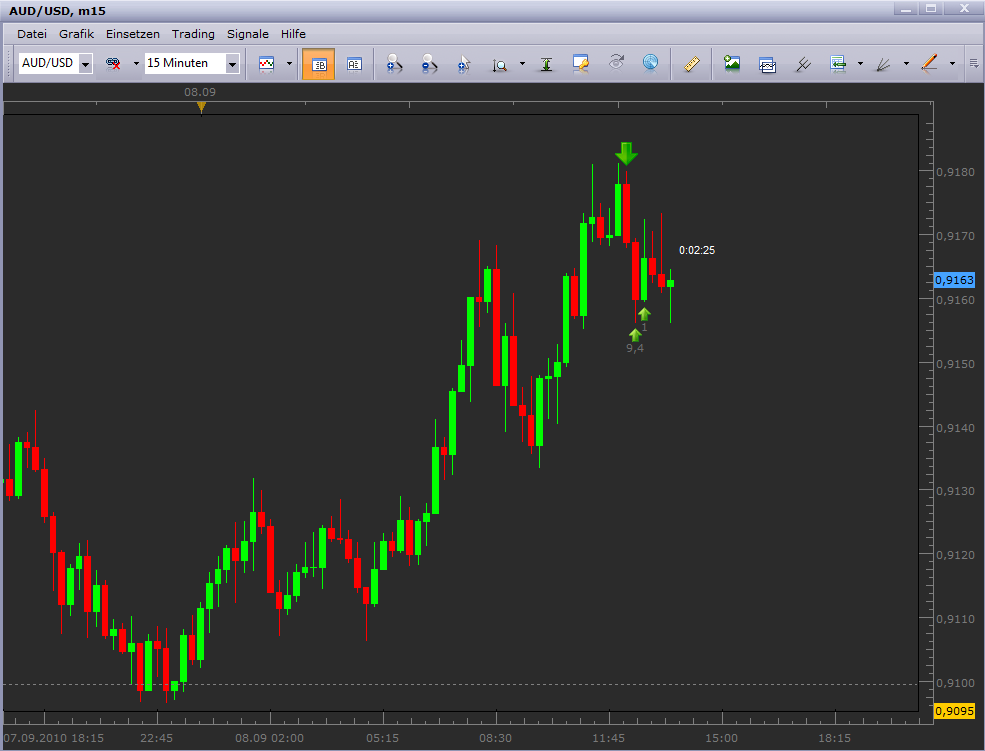Toggle the highlighted bid price view button
Screen dimensions: 985x751
318,64
